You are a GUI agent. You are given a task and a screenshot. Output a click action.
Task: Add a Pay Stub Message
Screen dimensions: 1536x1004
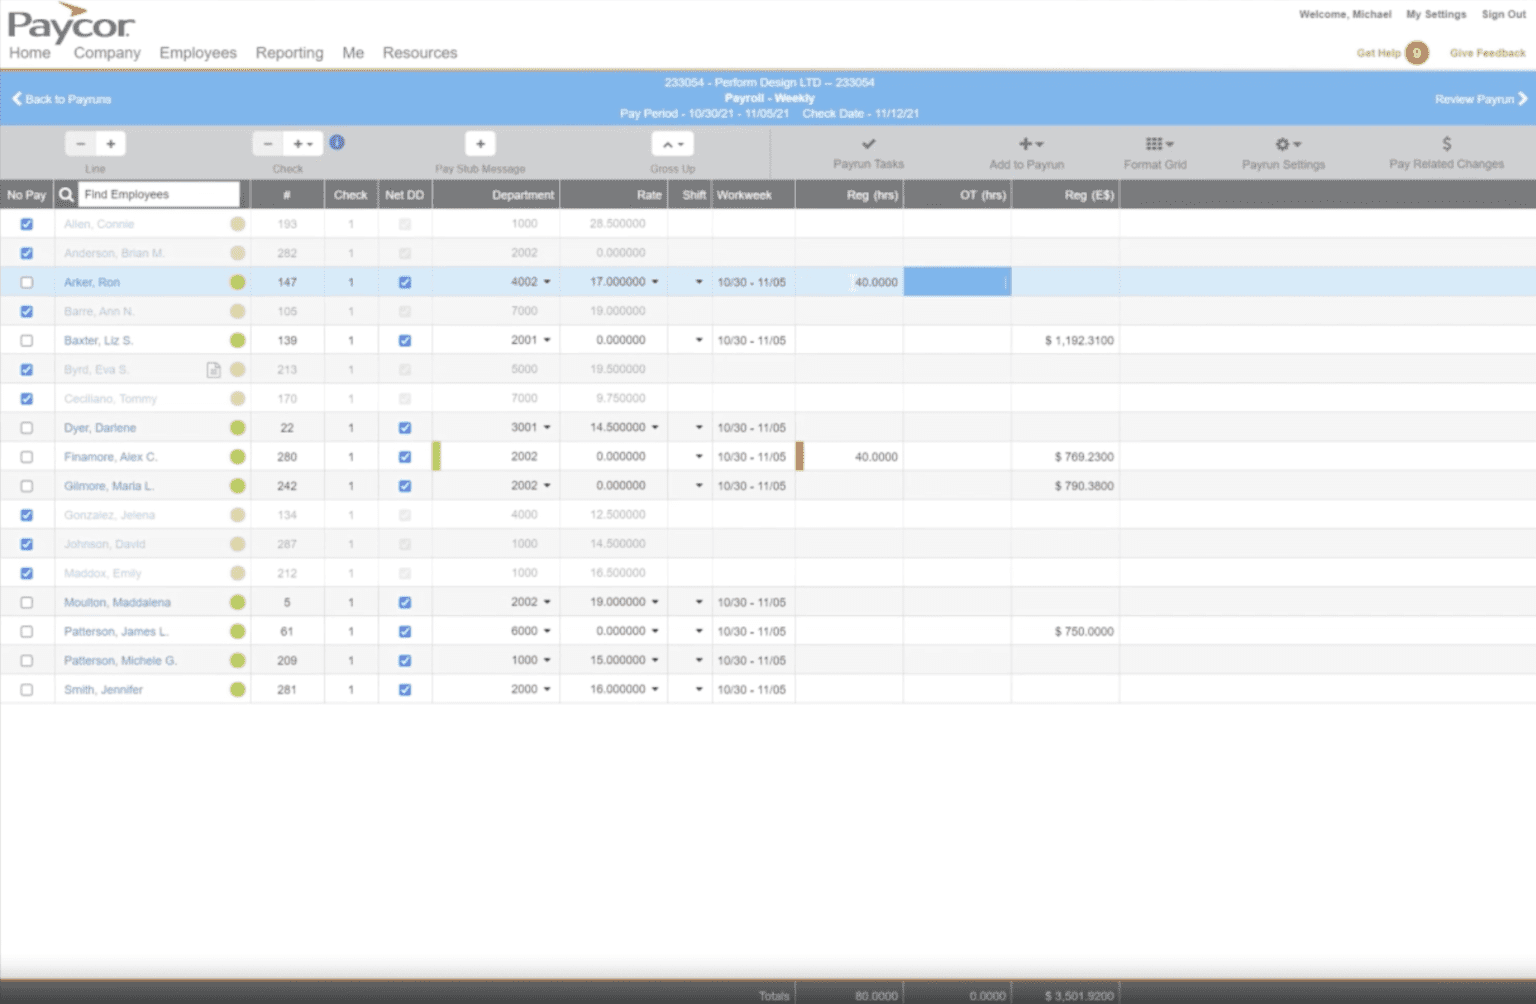[x=480, y=143]
